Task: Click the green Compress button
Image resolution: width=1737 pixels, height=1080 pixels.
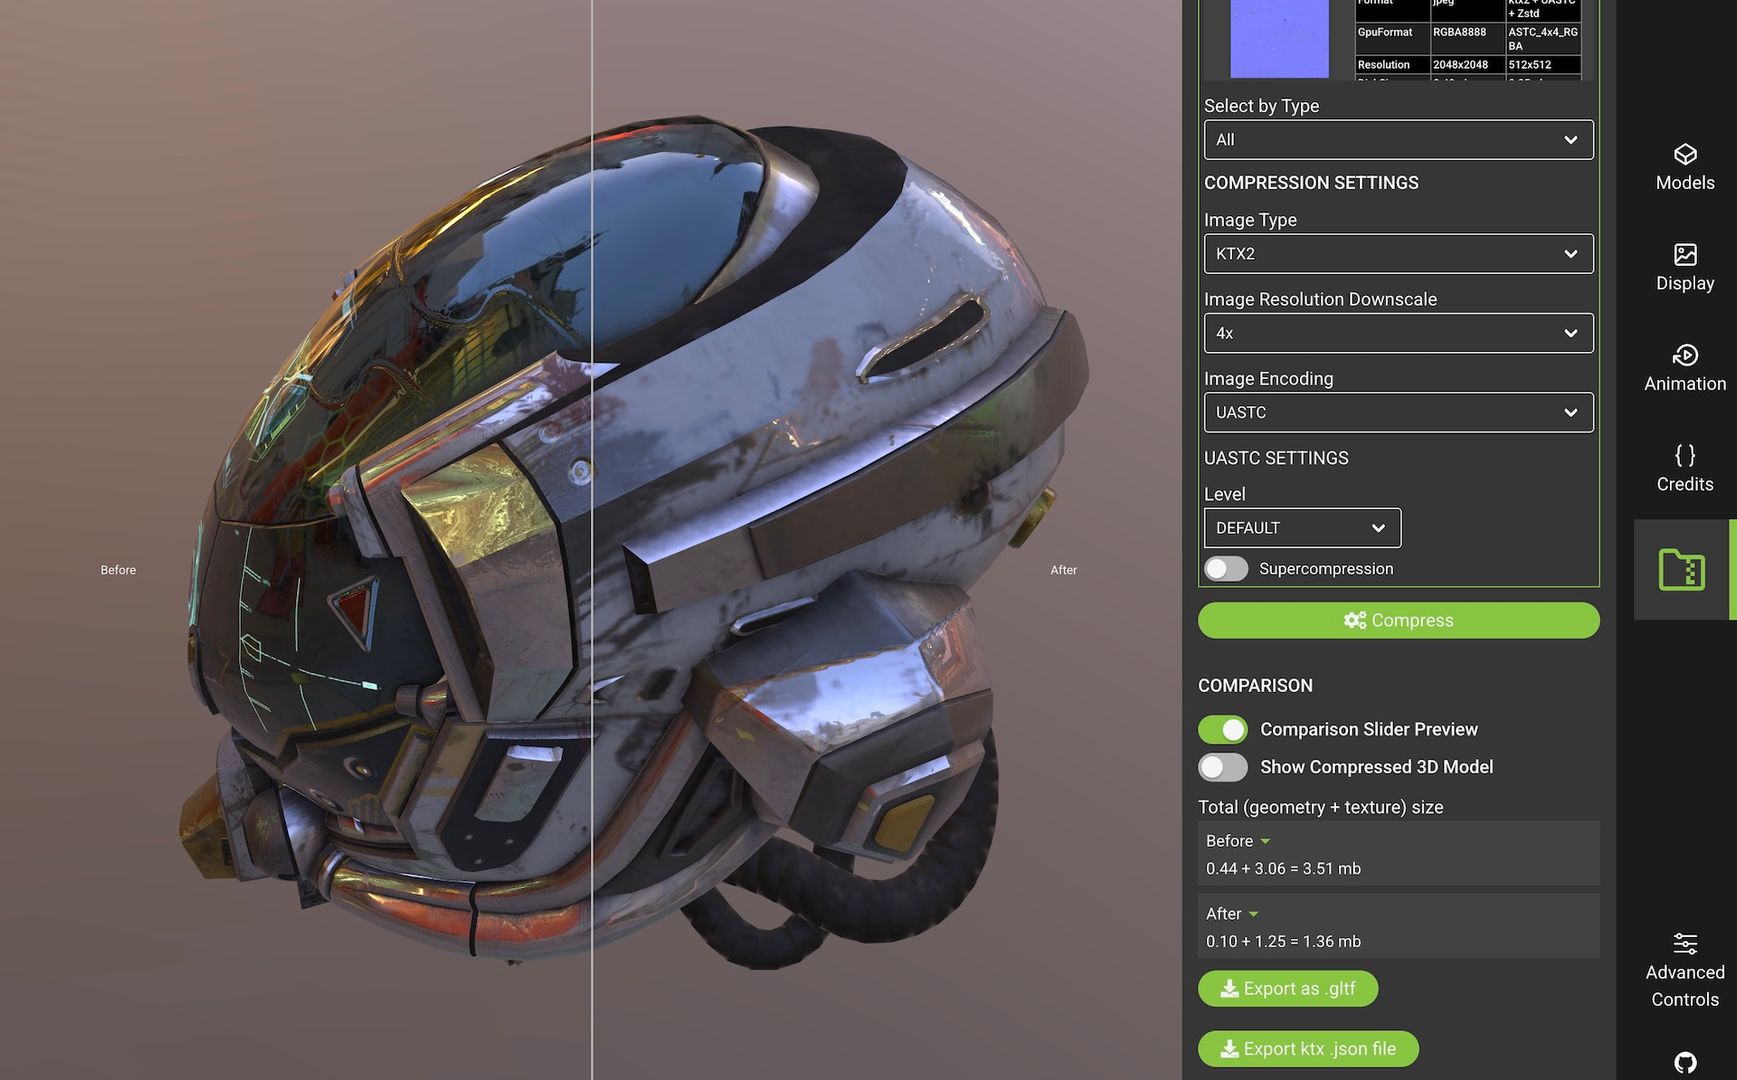Action: [x=1398, y=621]
